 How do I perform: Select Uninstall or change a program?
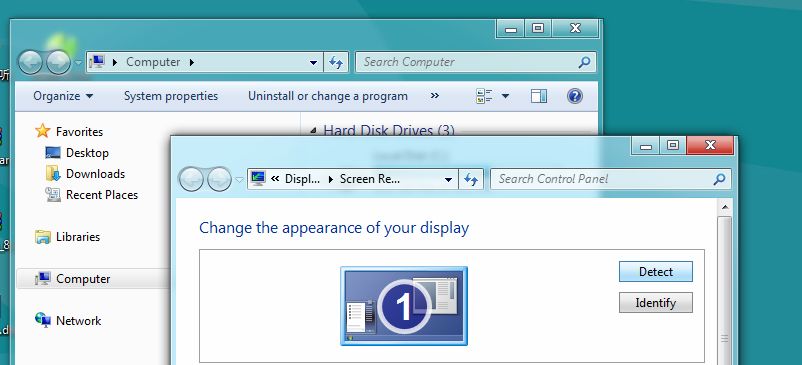(328, 96)
